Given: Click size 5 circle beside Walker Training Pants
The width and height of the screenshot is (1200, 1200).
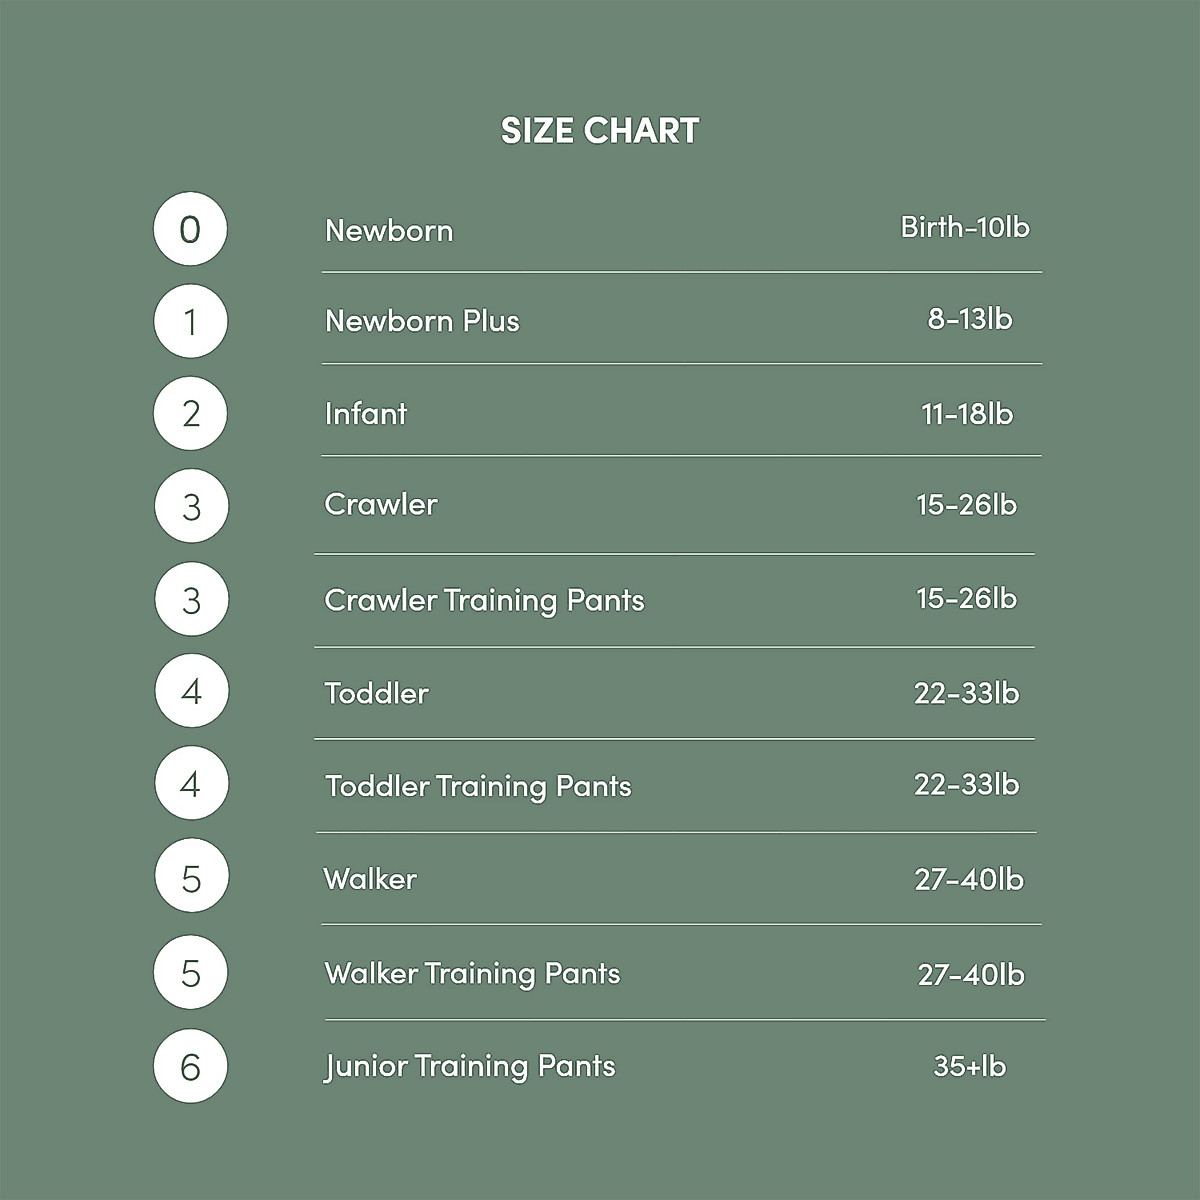Looking at the screenshot, I should point(190,973).
